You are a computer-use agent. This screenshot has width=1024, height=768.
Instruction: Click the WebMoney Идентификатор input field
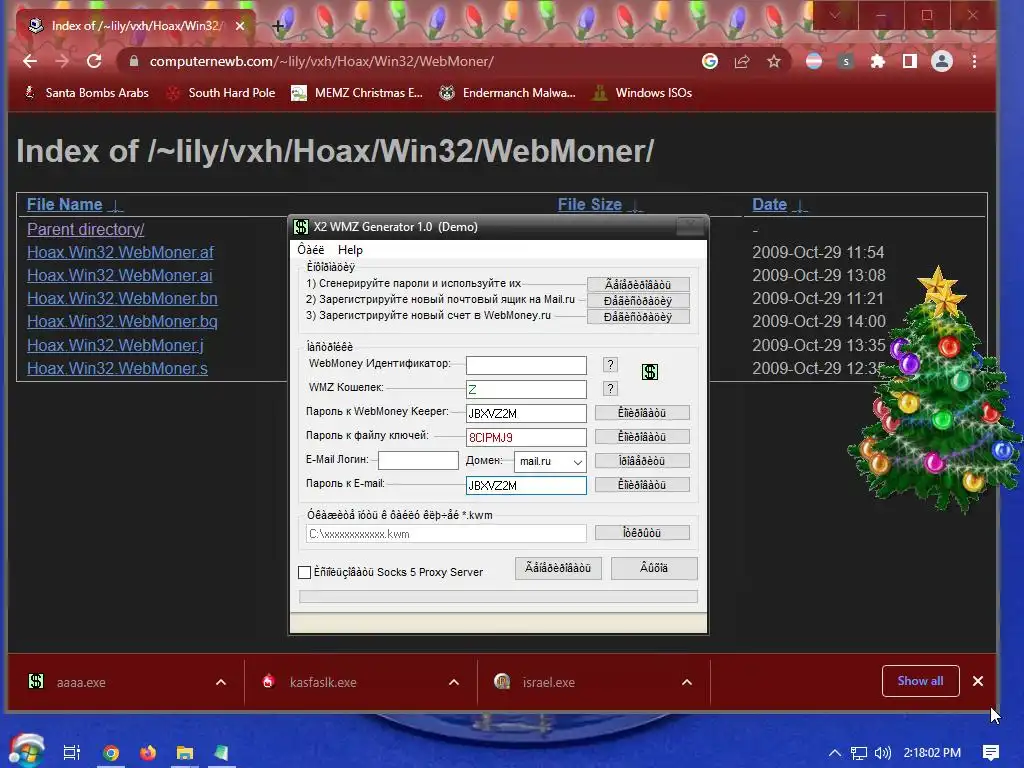click(526, 365)
